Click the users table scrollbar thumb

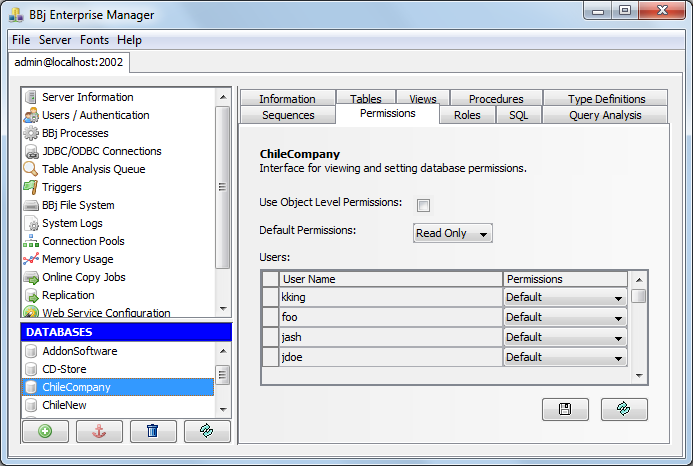tap(639, 296)
